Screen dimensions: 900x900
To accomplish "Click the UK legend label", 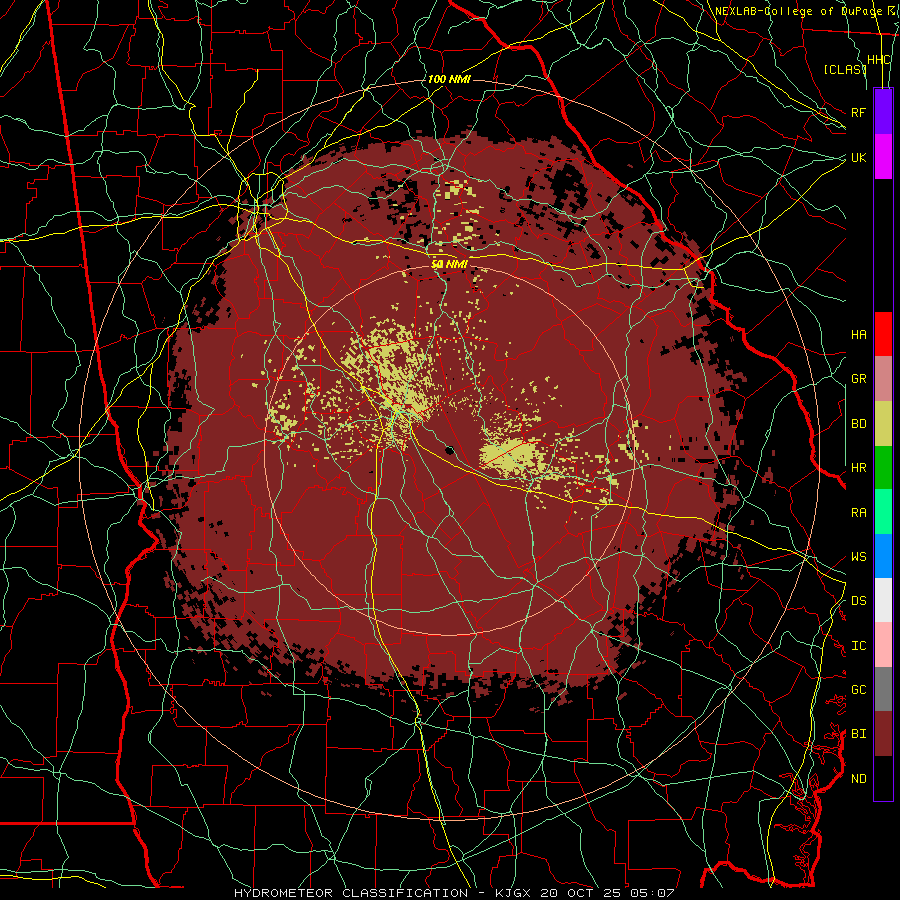I will point(859,157).
